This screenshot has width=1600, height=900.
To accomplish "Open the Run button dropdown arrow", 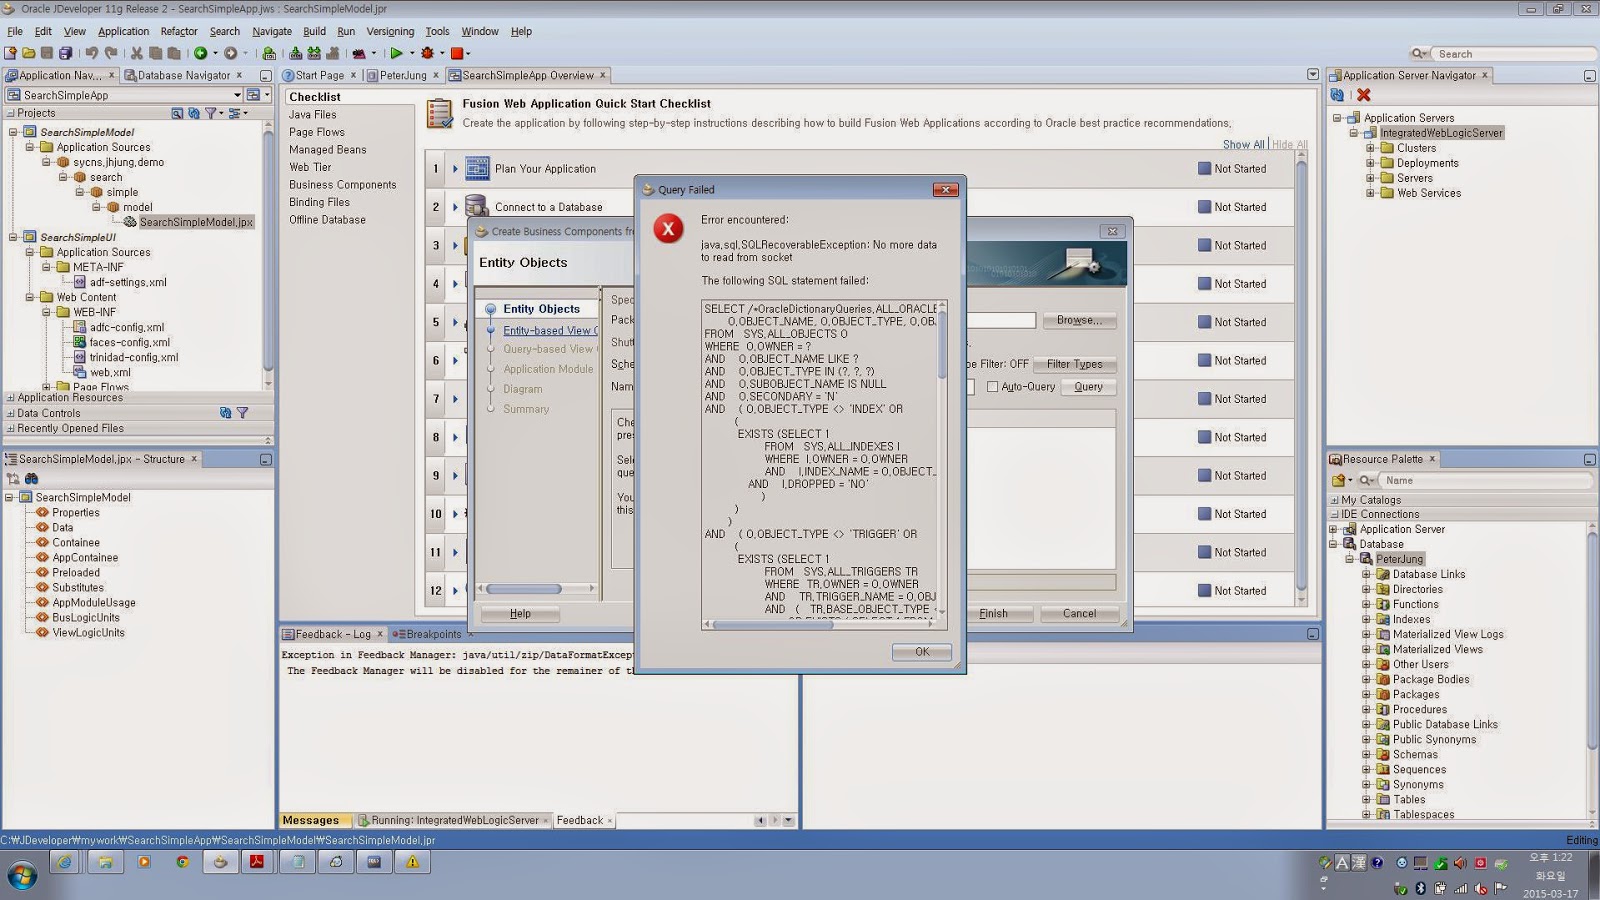I will tap(411, 53).
